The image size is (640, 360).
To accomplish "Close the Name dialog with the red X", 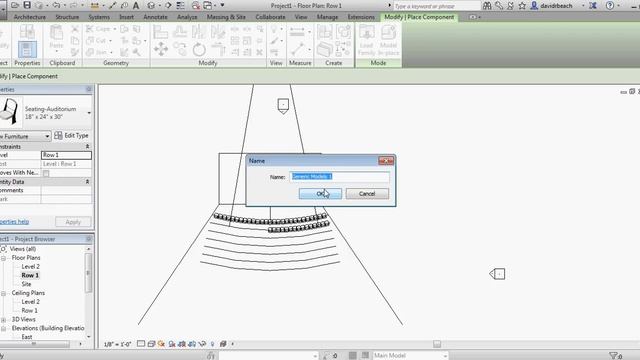I will 386,161.
